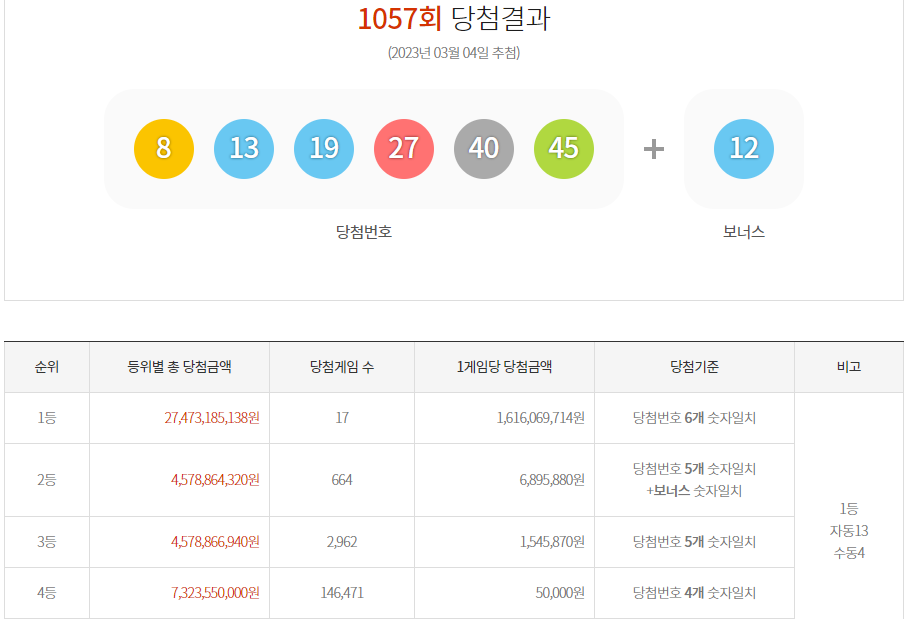Click the draw date 2023년 03월 04일 추첨
The image size is (906, 619).
tap(454, 53)
